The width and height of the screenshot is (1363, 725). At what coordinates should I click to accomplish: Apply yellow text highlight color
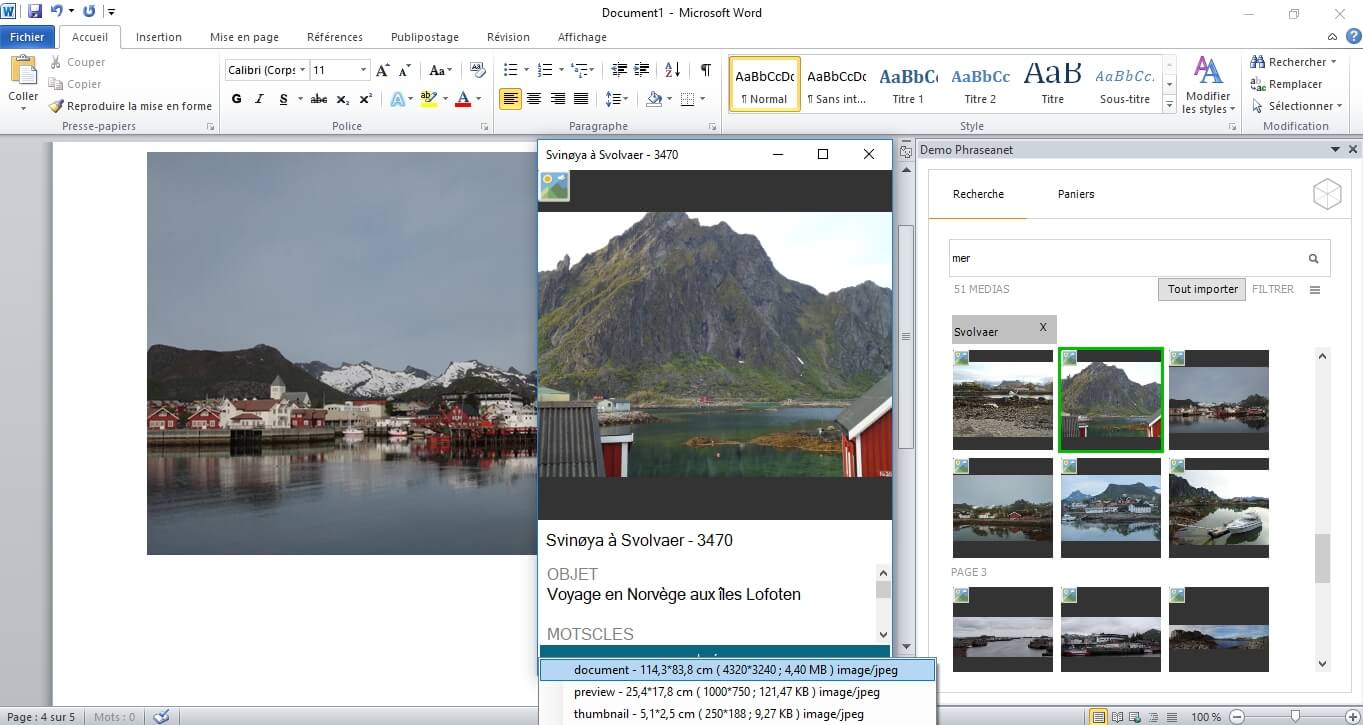(x=429, y=99)
